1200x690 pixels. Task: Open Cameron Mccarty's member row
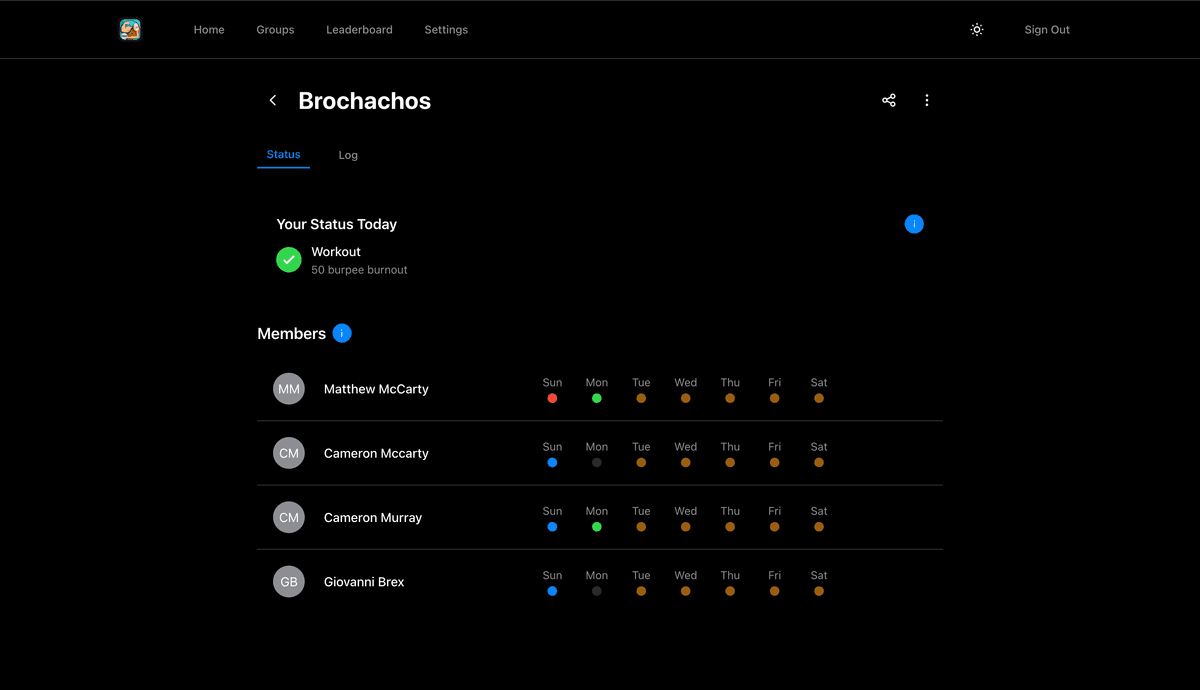(x=376, y=453)
